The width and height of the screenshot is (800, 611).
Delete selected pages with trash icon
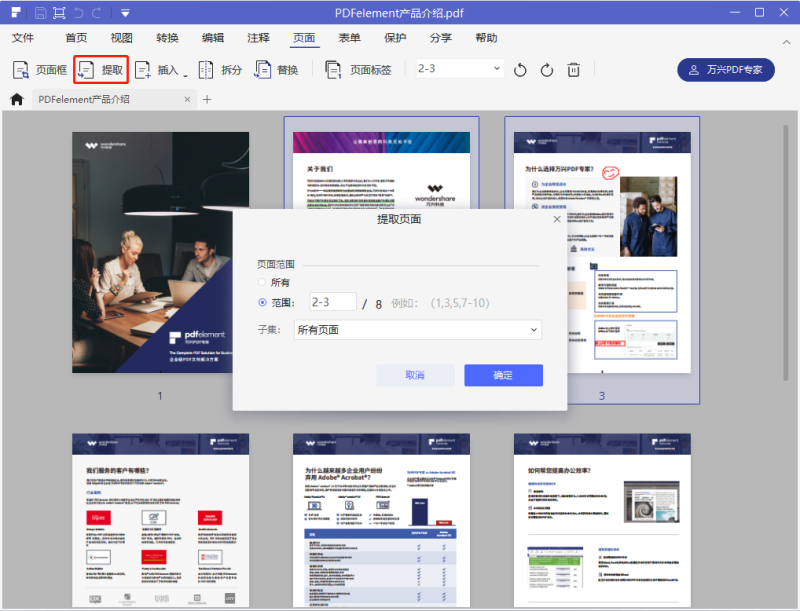point(574,70)
